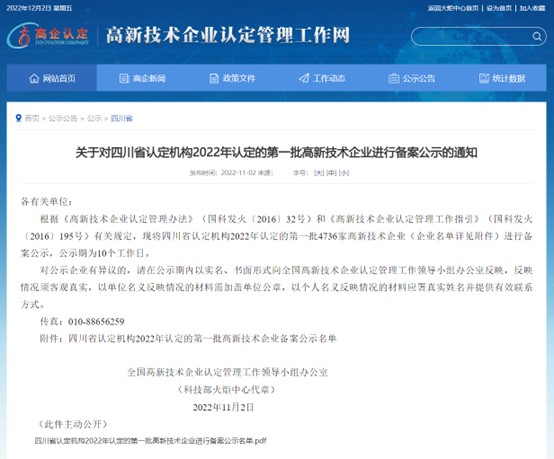Click the 高企新闻 news icon
This screenshot has height=459, width=554.
tap(124, 78)
